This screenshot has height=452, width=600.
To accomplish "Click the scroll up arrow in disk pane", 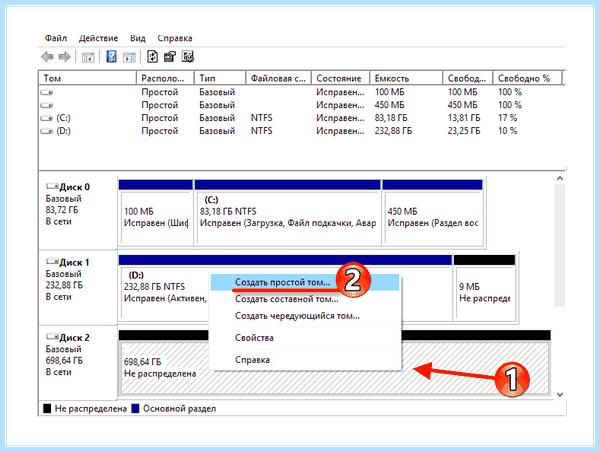I will tap(560, 178).
